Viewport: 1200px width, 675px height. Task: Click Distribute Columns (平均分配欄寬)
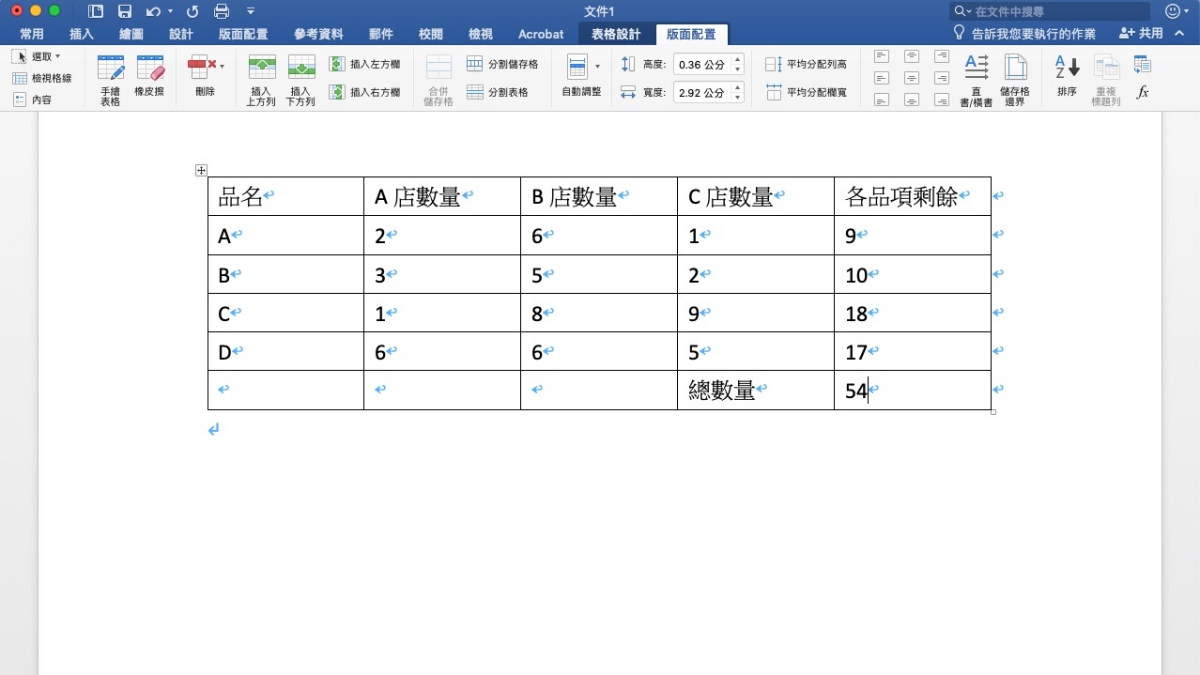tap(806, 92)
